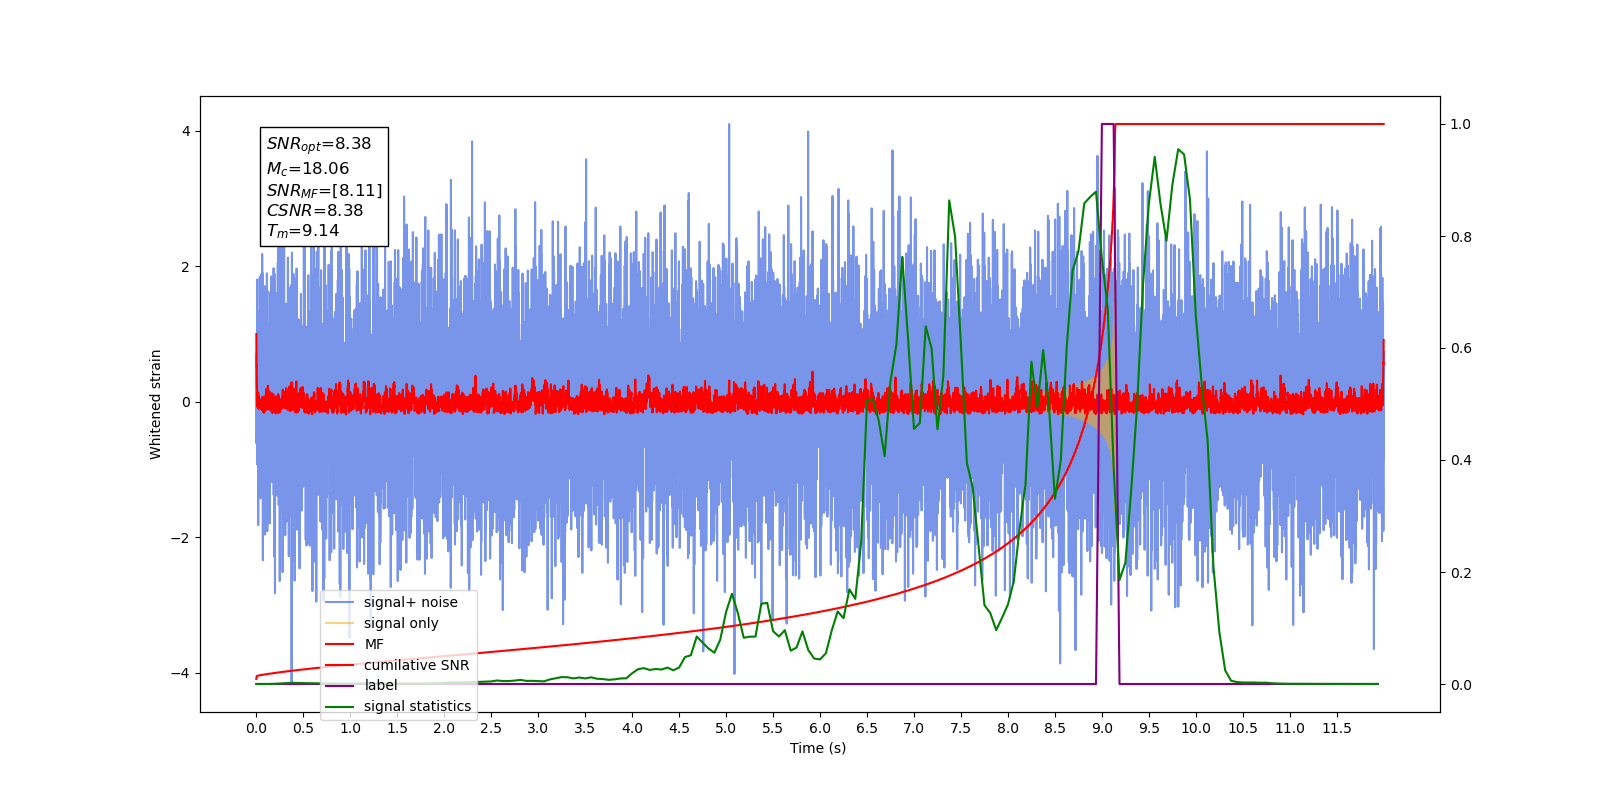Screen dimensions: 1600x800
Task: Click the green line swatch for signal statistics
Action: point(340,706)
